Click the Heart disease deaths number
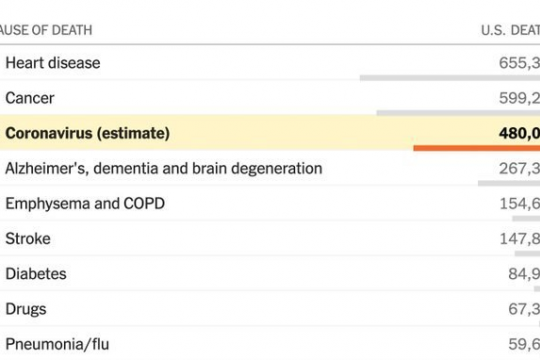 519,63
